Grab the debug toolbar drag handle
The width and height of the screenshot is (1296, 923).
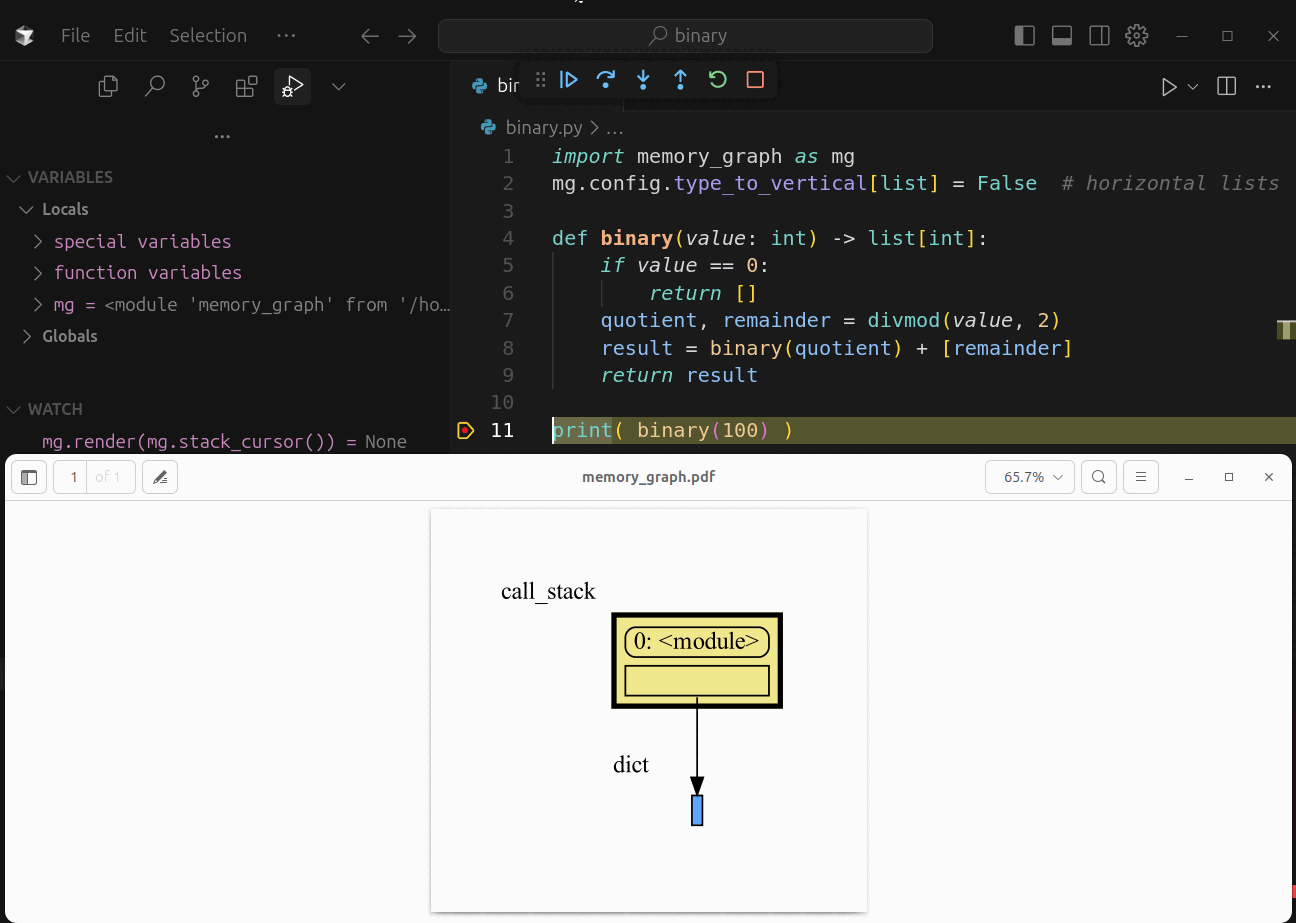coord(540,80)
